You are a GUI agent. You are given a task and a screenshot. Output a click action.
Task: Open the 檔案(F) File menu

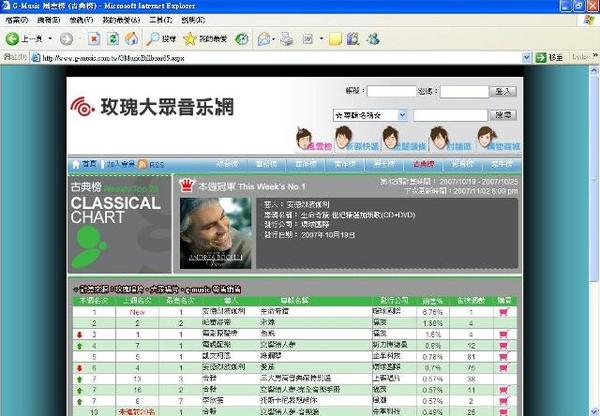point(17,20)
